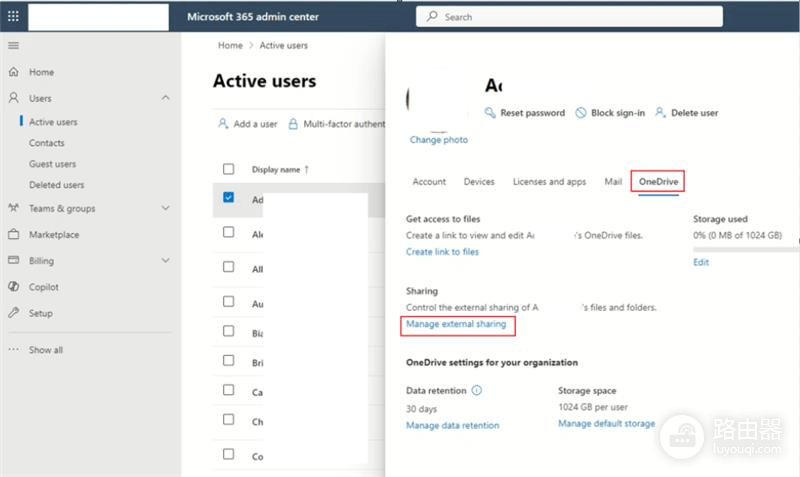Check the checkbox for user Ch
Image resolution: width=800 pixels, height=477 pixels.
(x=229, y=419)
